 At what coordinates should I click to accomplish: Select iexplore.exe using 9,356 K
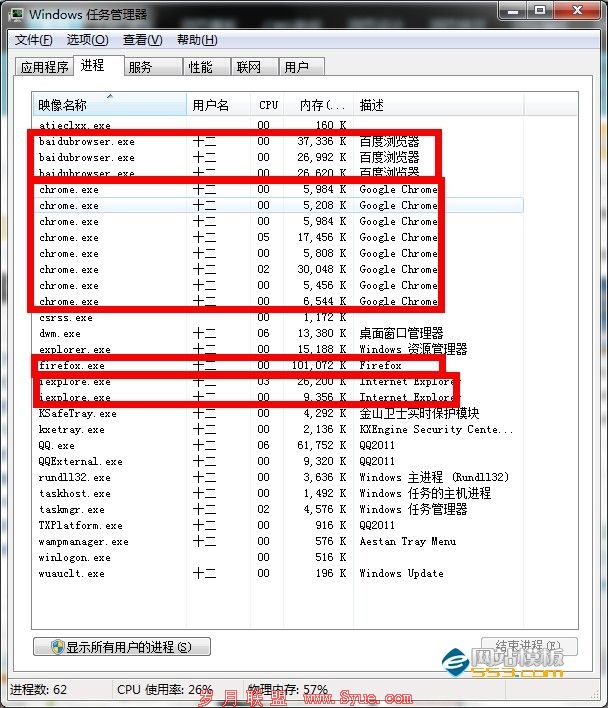click(278, 397)
